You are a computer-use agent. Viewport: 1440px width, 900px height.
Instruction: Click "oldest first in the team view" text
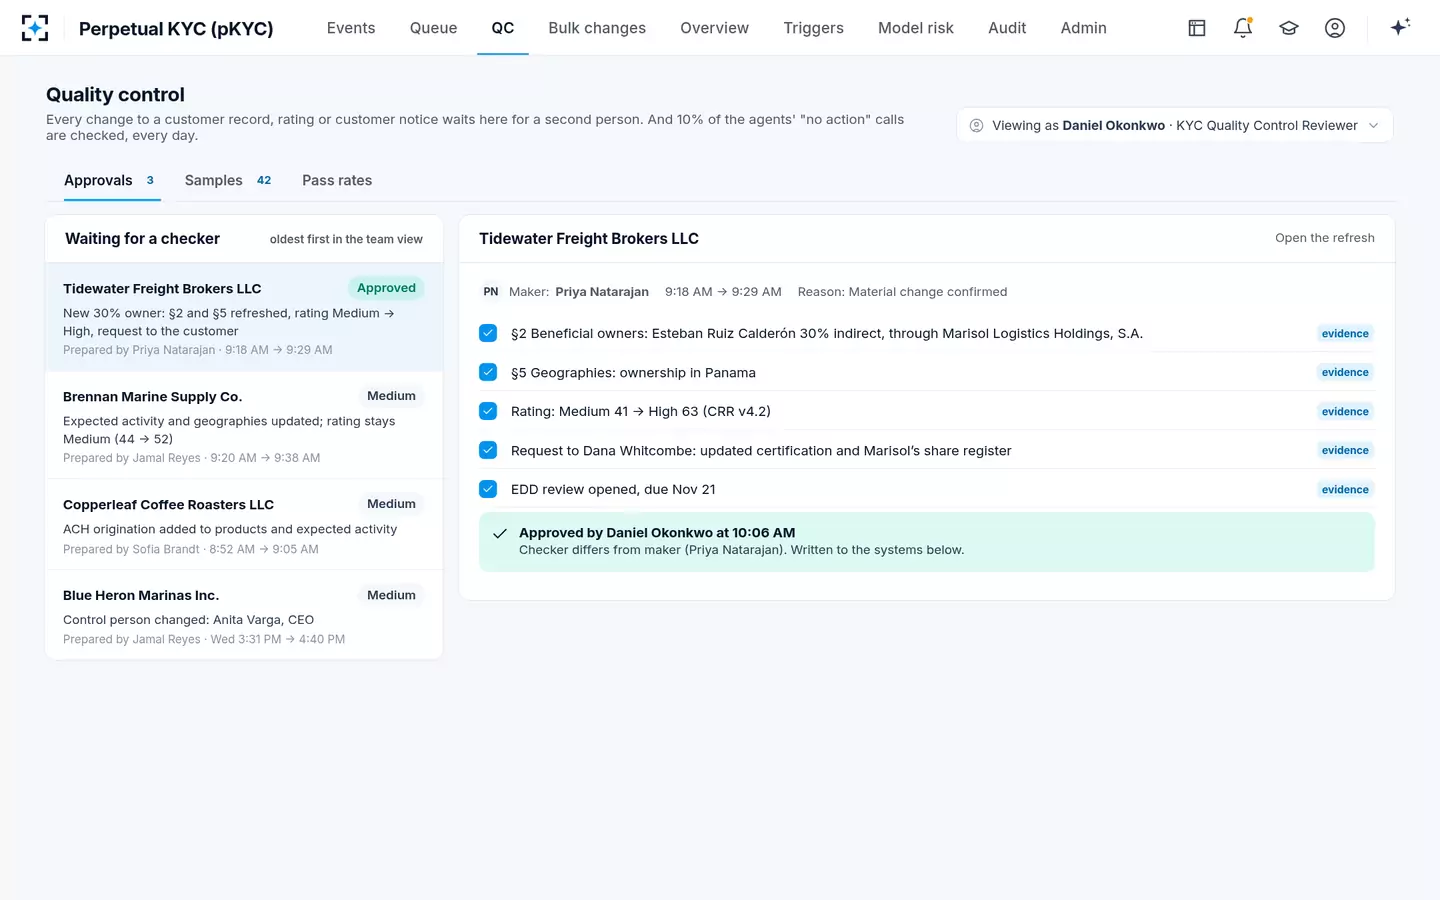(346, 239)
